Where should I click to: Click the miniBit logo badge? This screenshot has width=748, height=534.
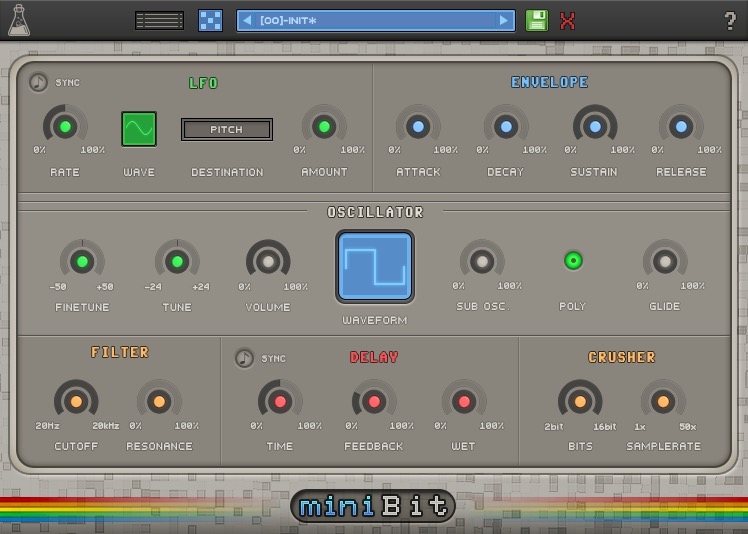pyautogui.click(x=373, y=506)
